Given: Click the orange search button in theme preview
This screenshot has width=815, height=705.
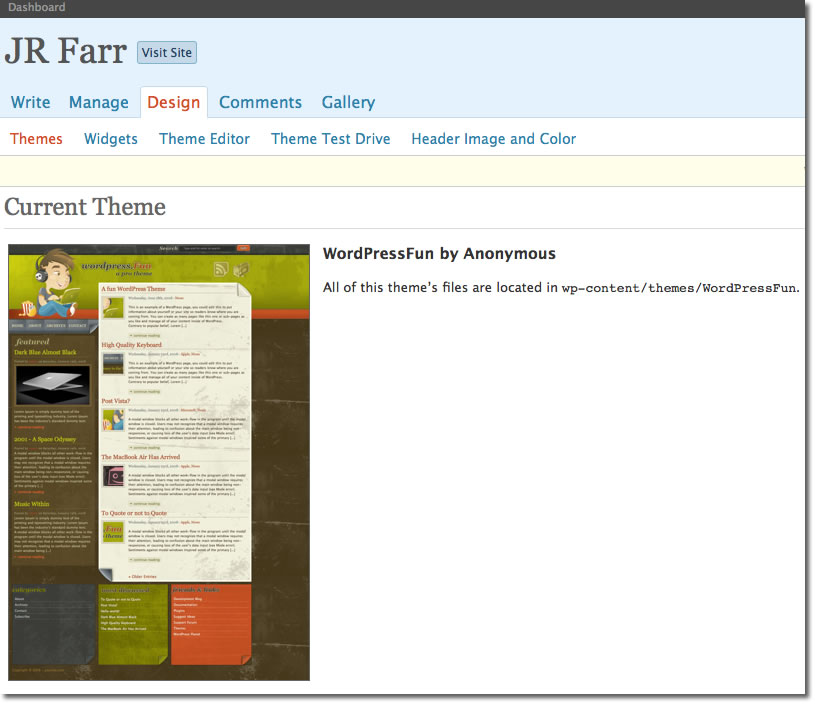Looking at the screenshot, I should 243,249.
